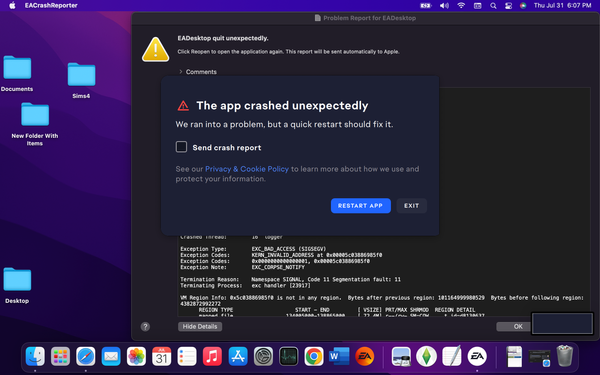Select the New Folder With Items folder
Screen dimensions: 600x375
[35, 114]
